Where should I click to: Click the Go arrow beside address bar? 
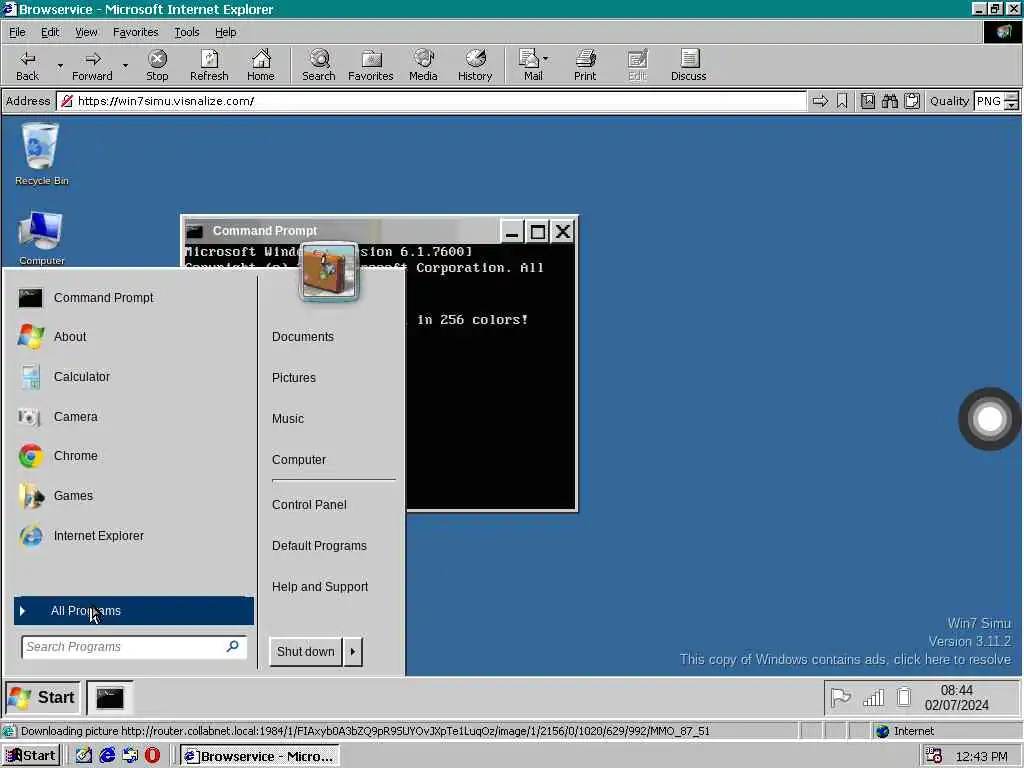pos(820,101)
